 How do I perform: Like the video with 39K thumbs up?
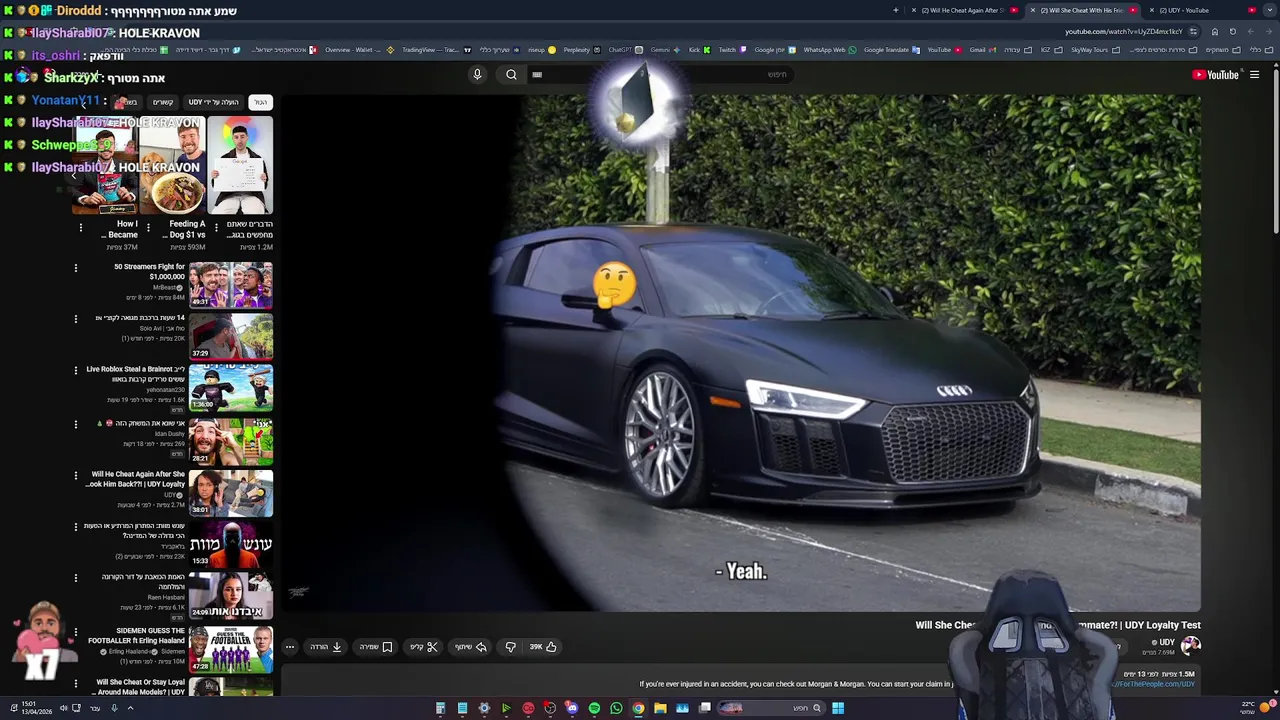(x=543, y=647)
